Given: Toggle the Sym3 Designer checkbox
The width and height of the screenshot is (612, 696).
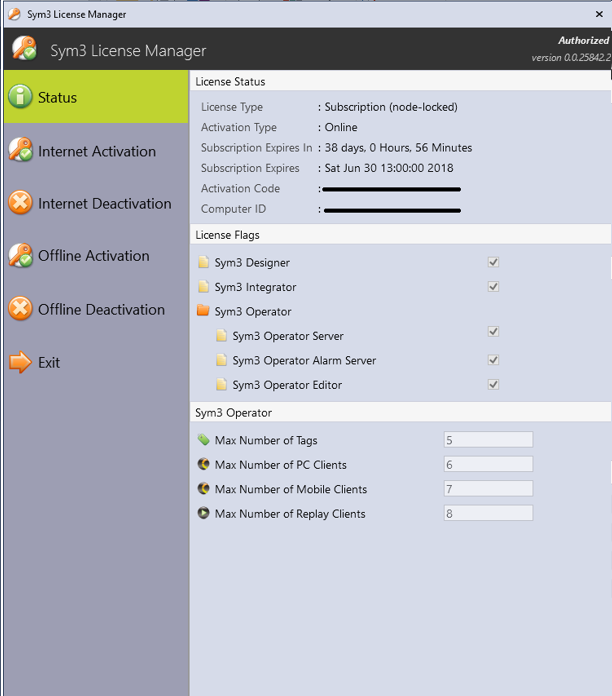Looking at the screenshot, I should click(493, 262).
